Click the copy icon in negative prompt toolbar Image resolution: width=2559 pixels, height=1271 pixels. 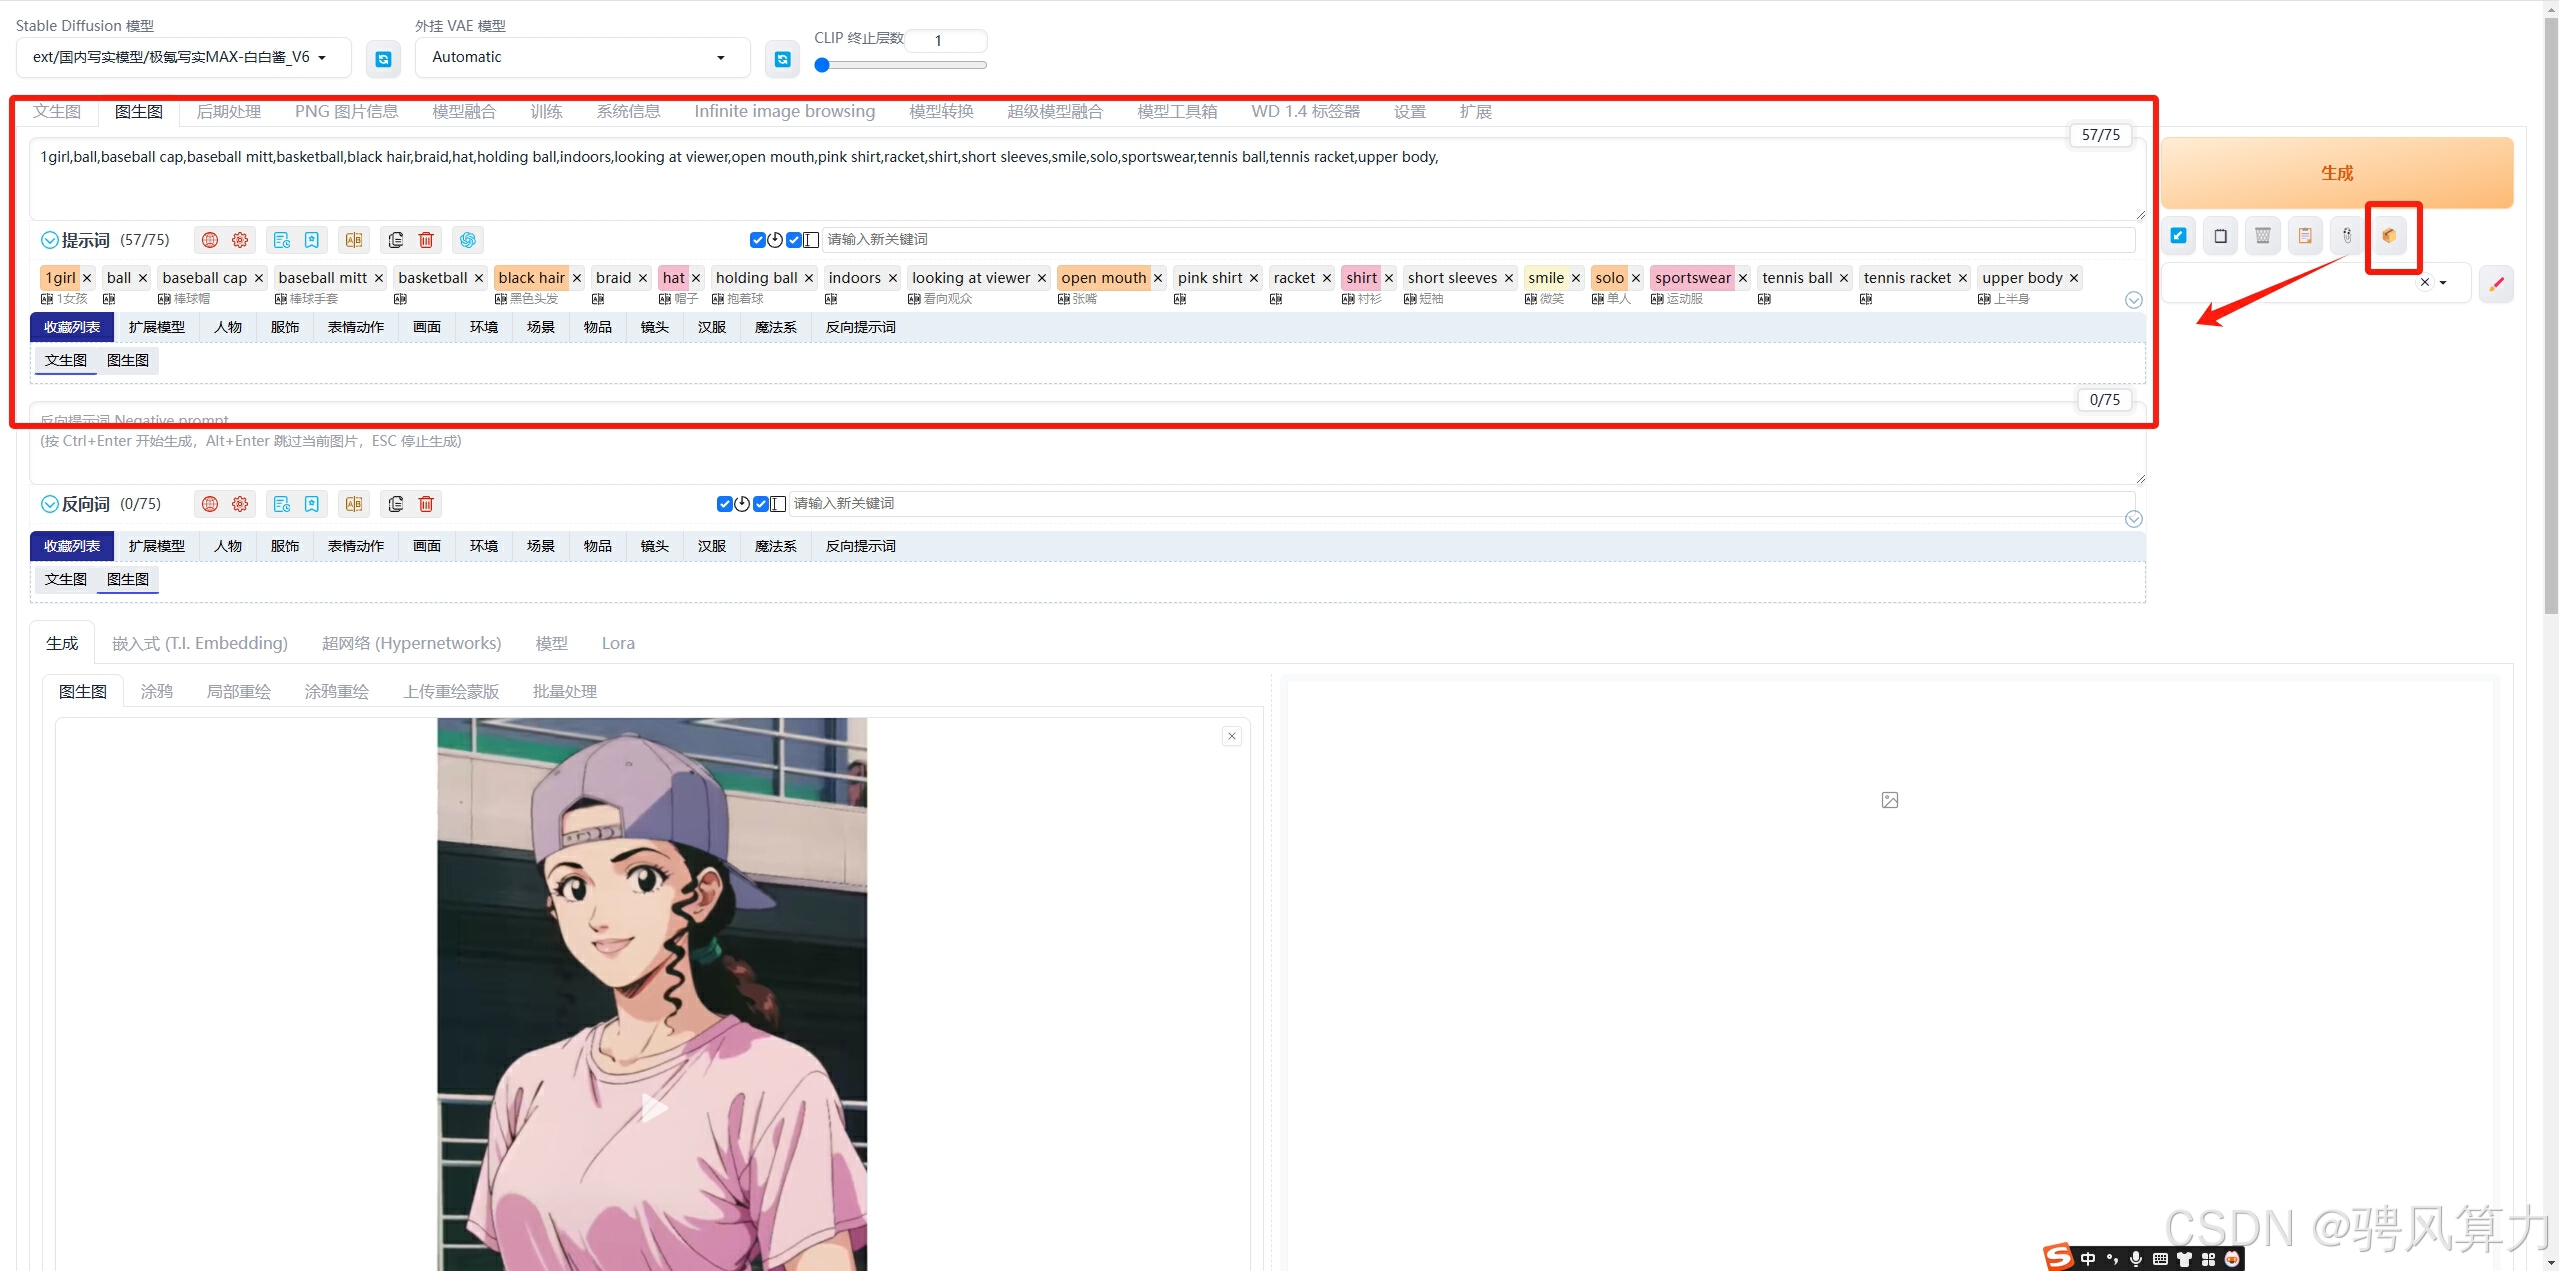pyautogui.click(x=396, y=504)
